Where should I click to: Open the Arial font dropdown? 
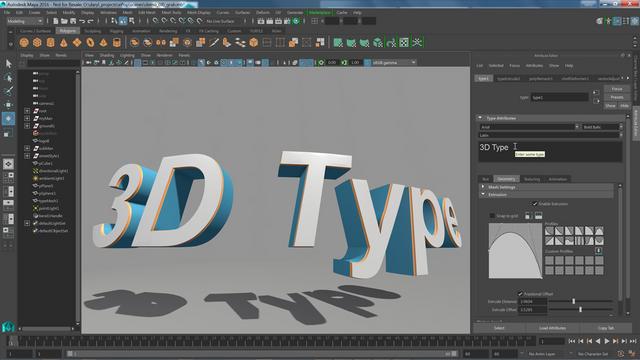(x=529, y=127)
